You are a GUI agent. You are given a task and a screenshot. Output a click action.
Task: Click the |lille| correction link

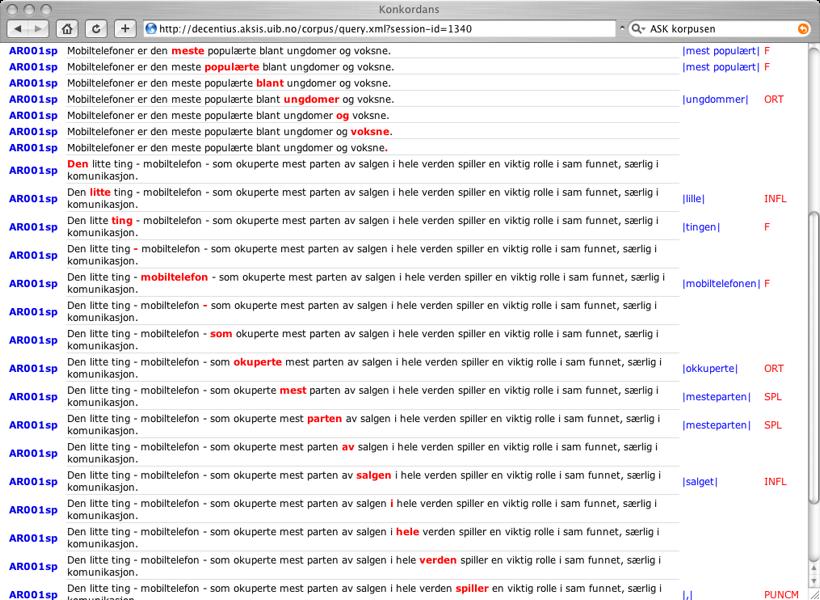[693, 199]
